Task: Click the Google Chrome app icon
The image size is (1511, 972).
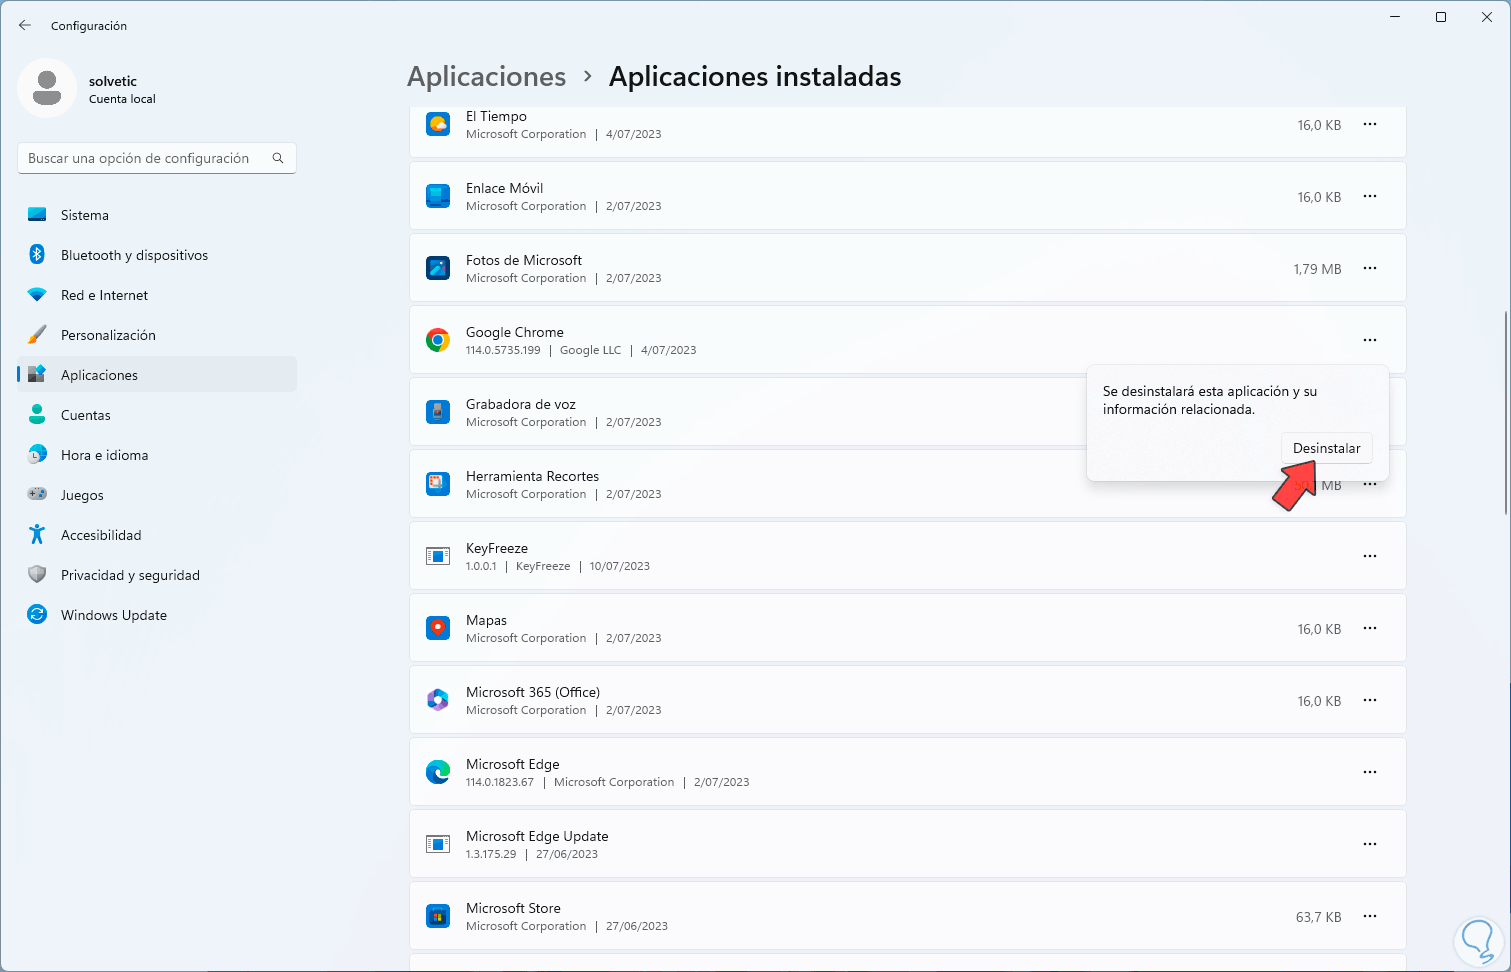Action: coord(438,340)
